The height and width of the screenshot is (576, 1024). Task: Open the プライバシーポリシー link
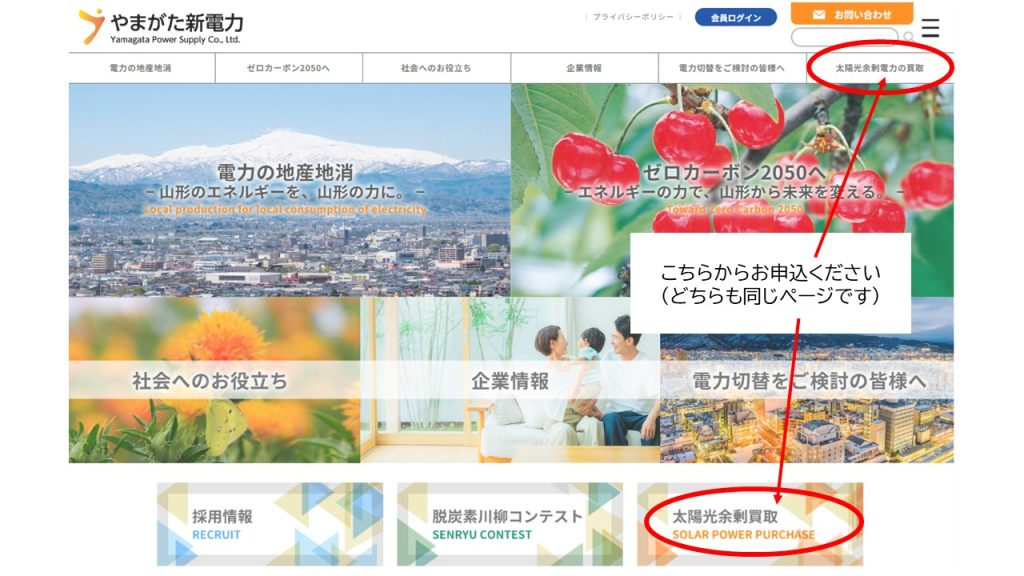[x=635, y=18]
